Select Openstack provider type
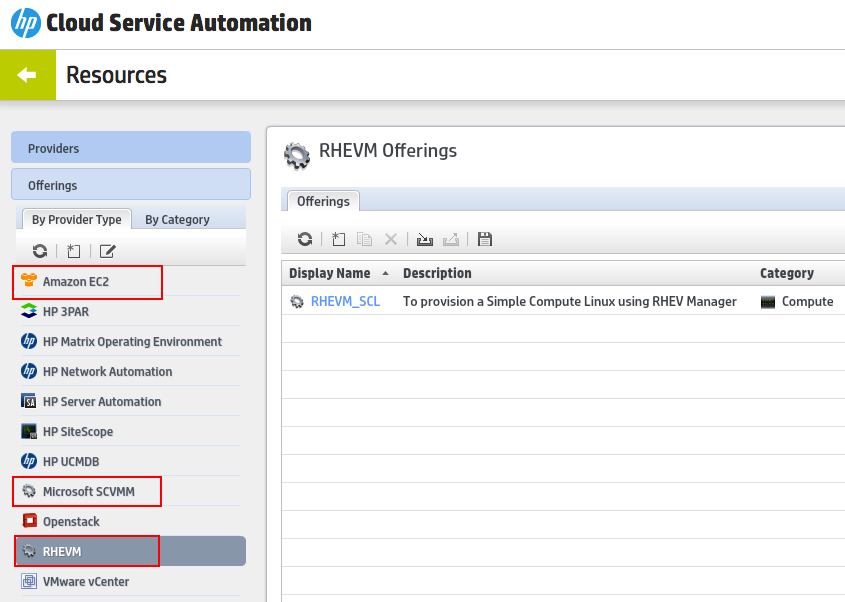This screenshot has width=845, height=602. tap(130, 521)
